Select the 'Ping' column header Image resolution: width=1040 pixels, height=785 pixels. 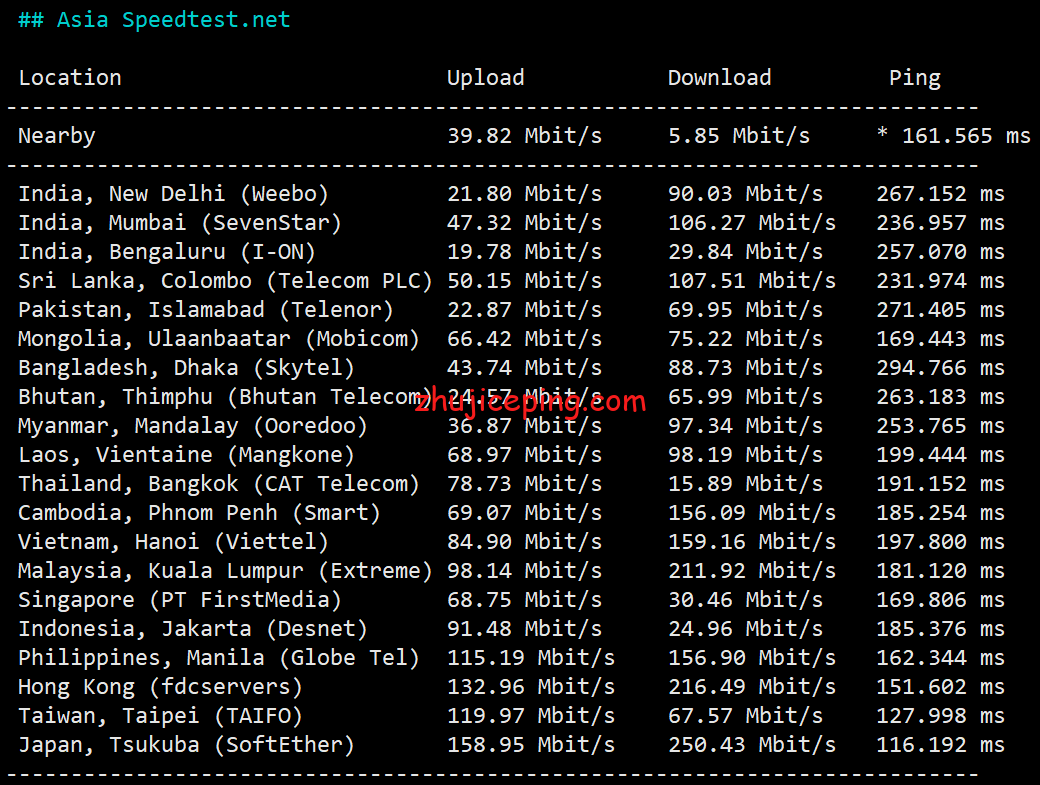915,78
